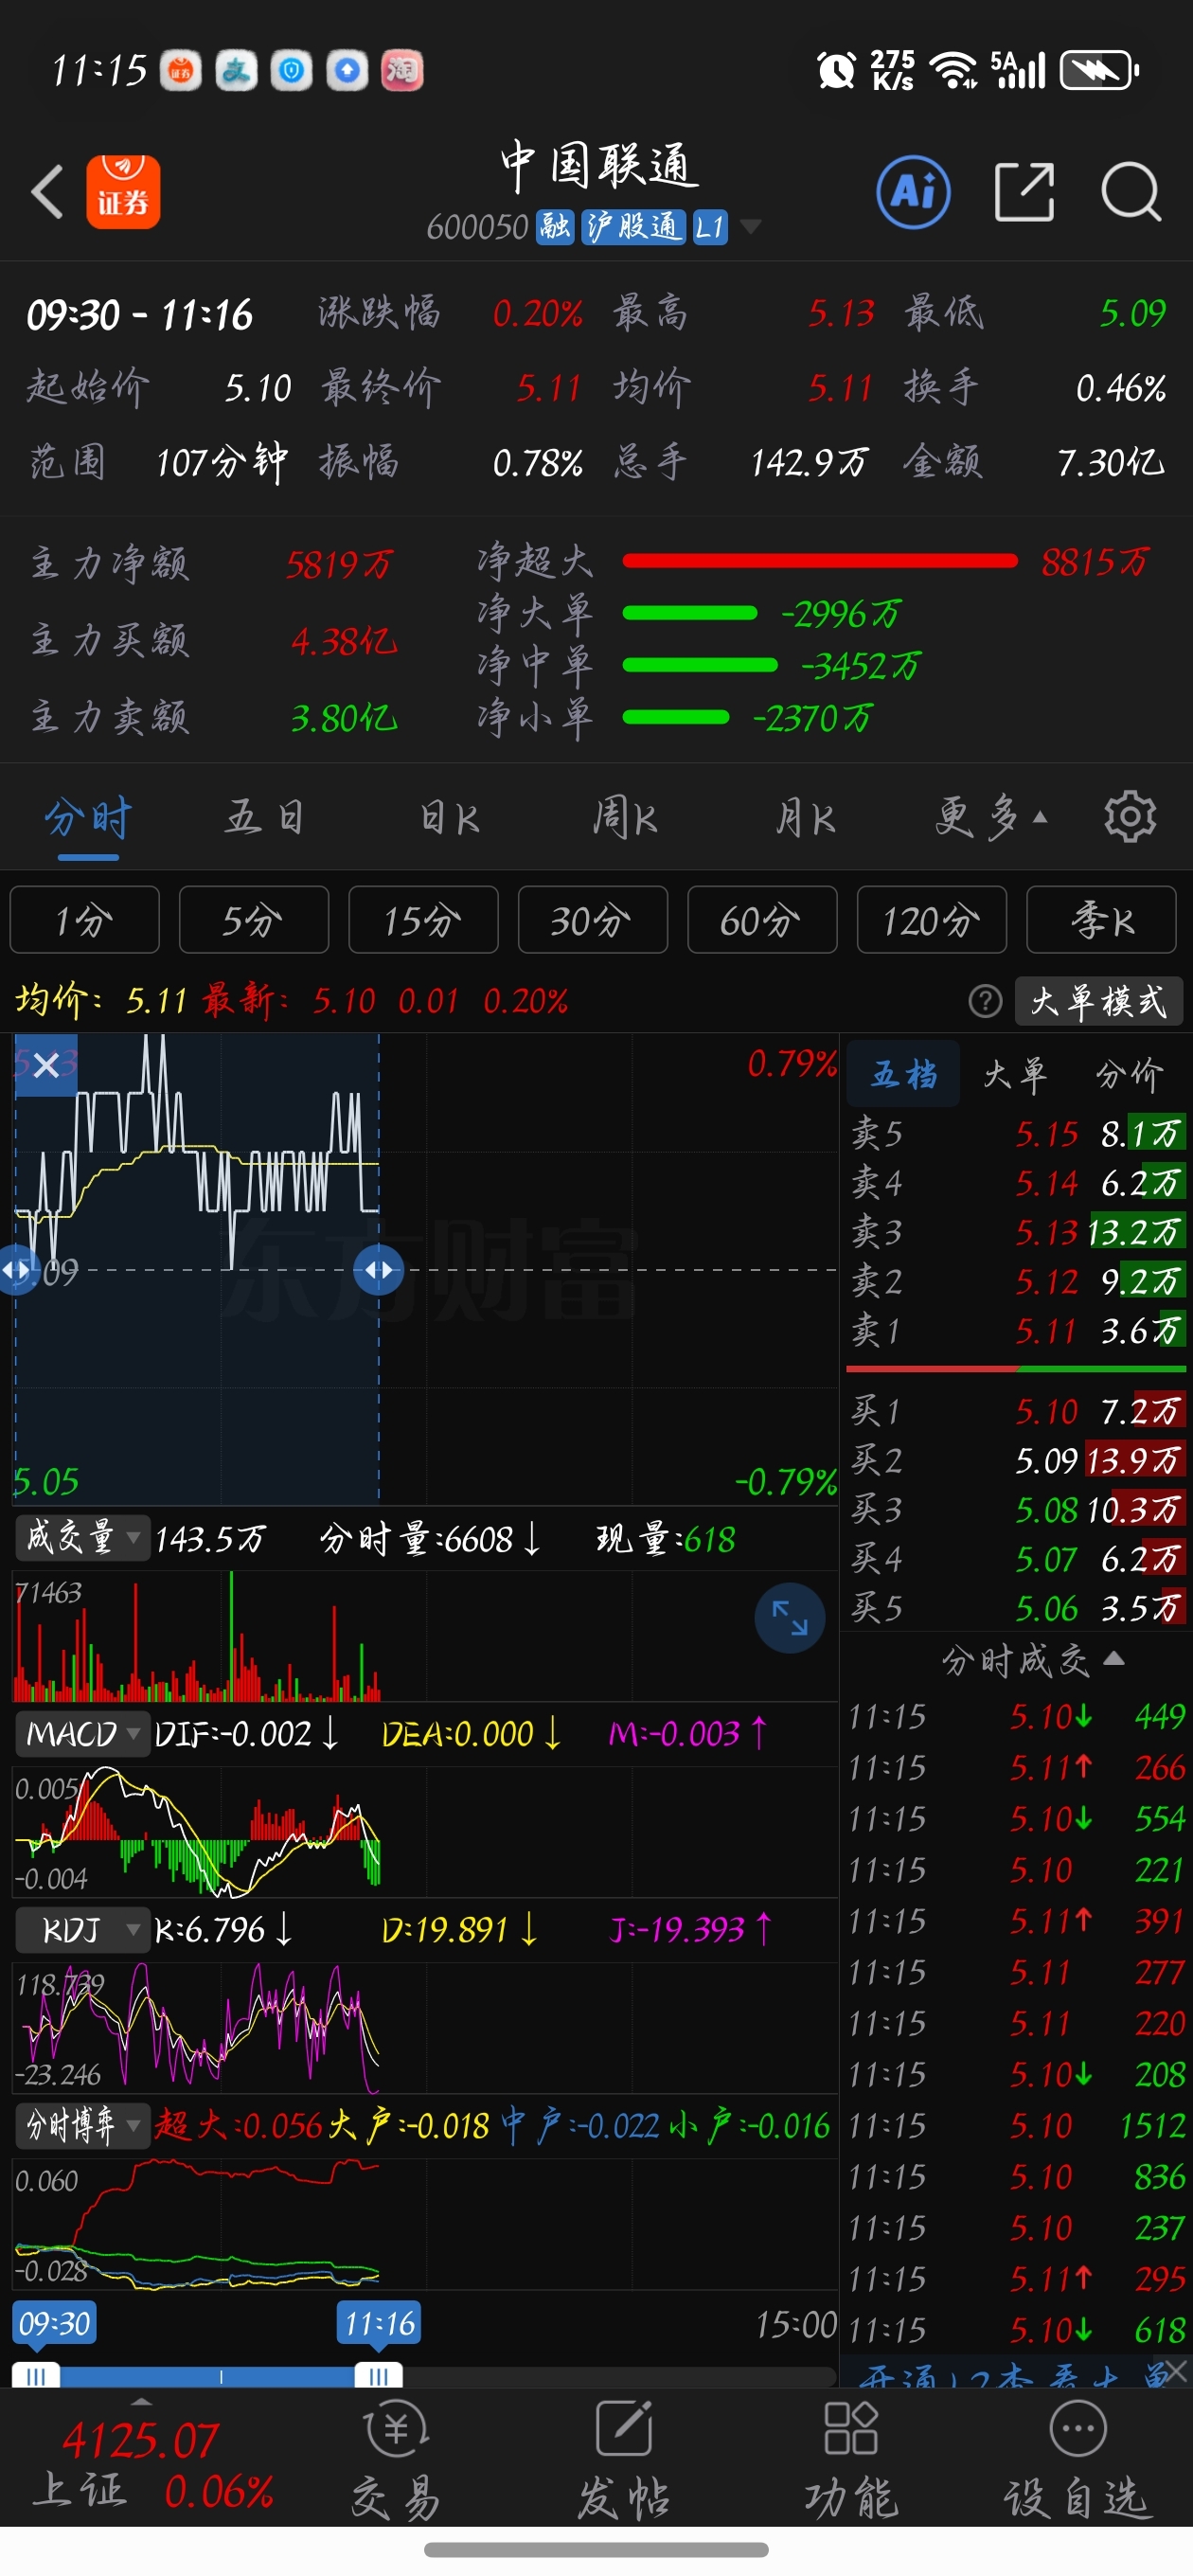Image resolution: width=1193 pixels, height=2576 pixels.
Task: Grab the right range slider handle
Action: click(379, 2375)
